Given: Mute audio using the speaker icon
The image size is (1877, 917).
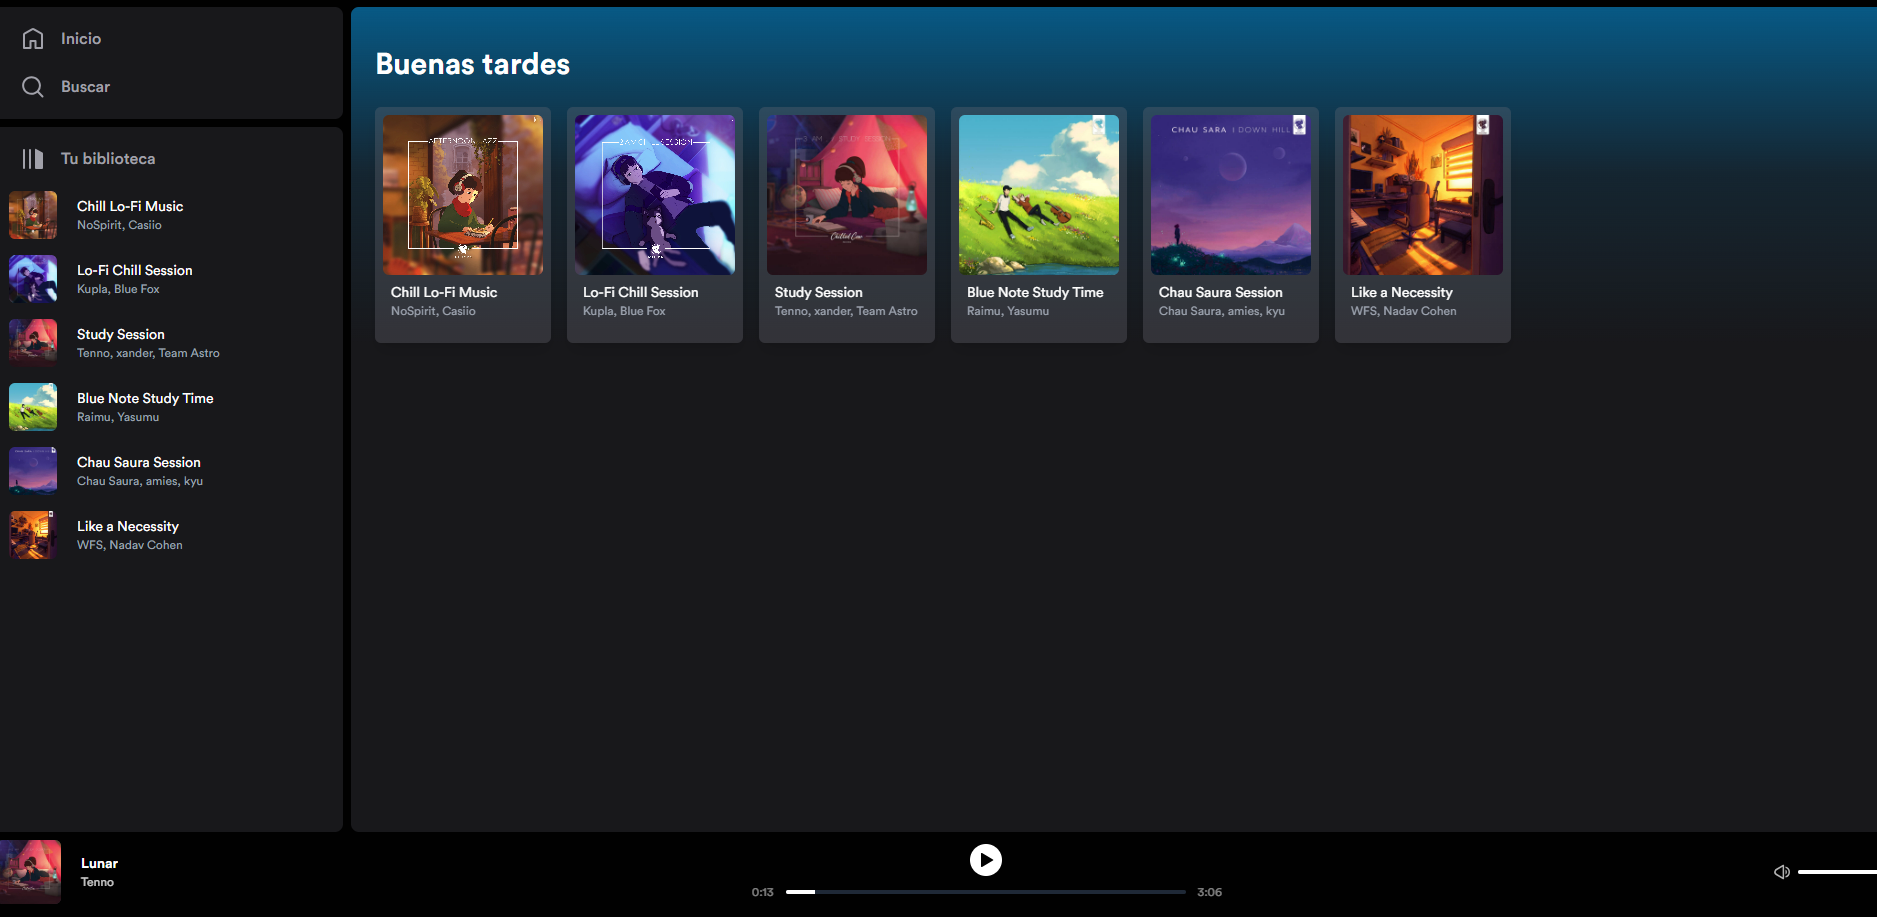Looking at the screenshot, I should [x=1781, y=872].
